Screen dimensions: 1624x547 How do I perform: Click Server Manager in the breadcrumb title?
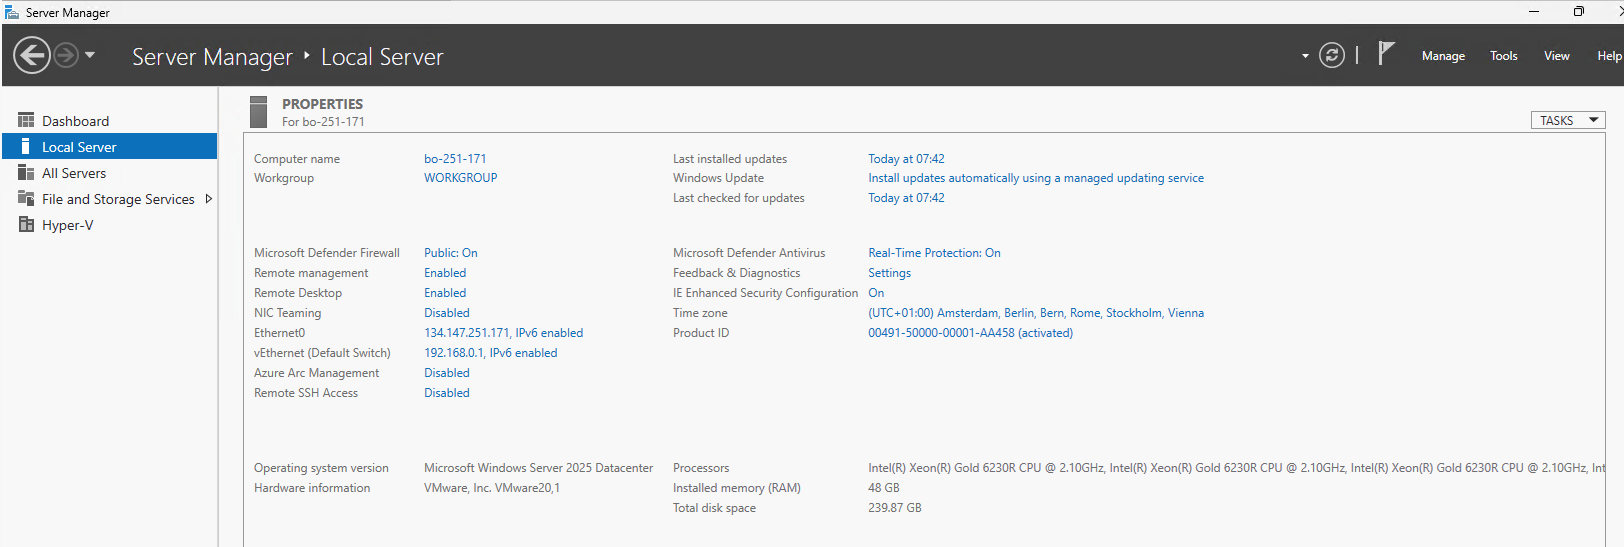(x=212, y=57)
